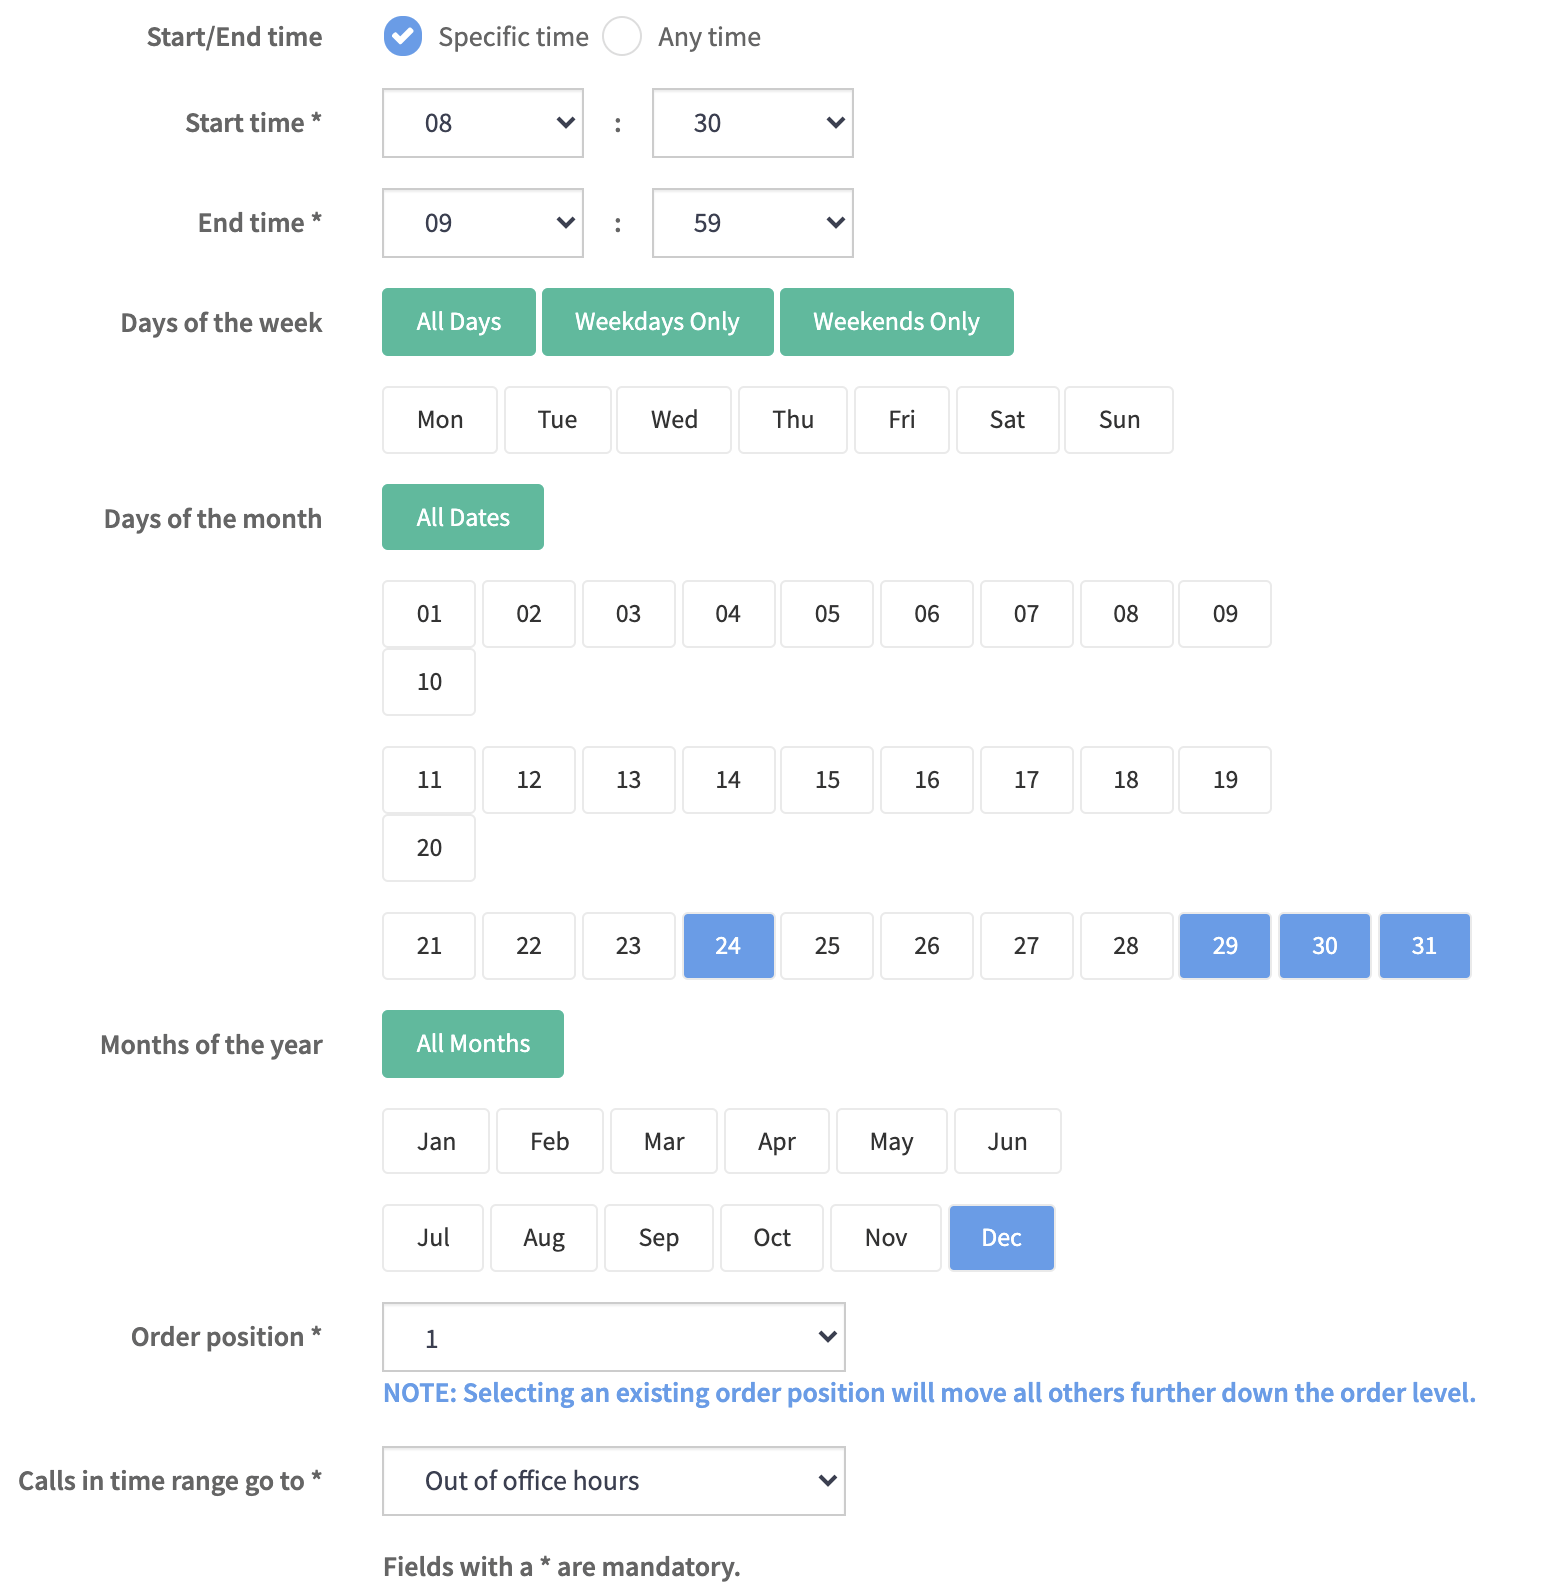The image size is (1554, 1596).
Task: Select the Weekends Only button
Action: click(x=896, y=322)
